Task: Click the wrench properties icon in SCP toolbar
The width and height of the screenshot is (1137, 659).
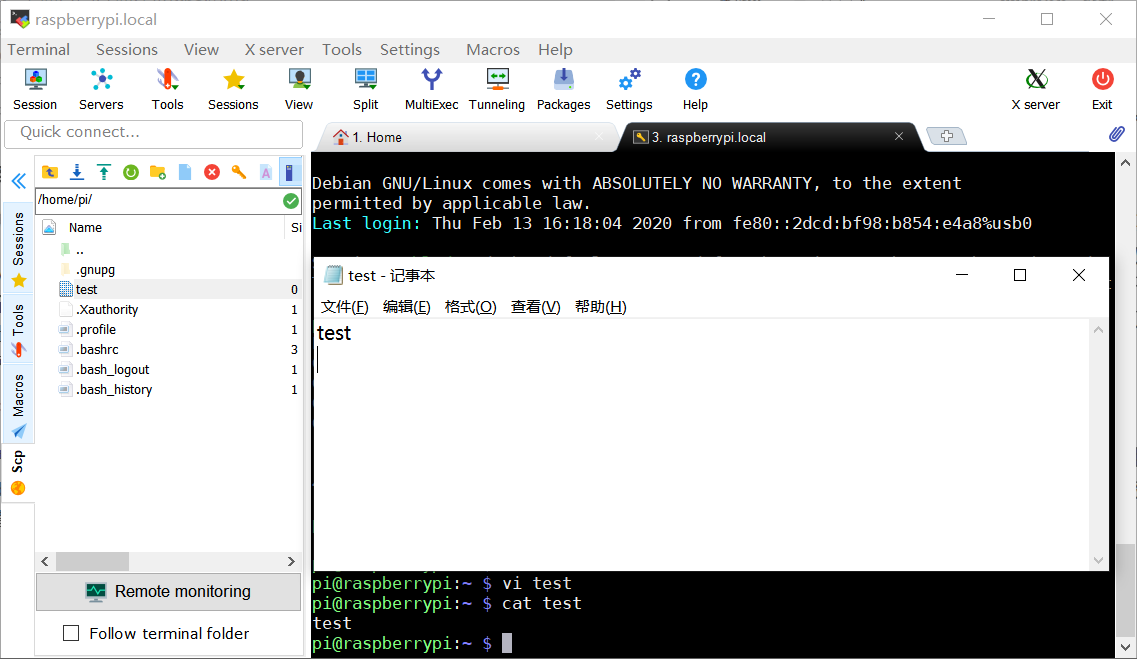Action: coord(239,172)
